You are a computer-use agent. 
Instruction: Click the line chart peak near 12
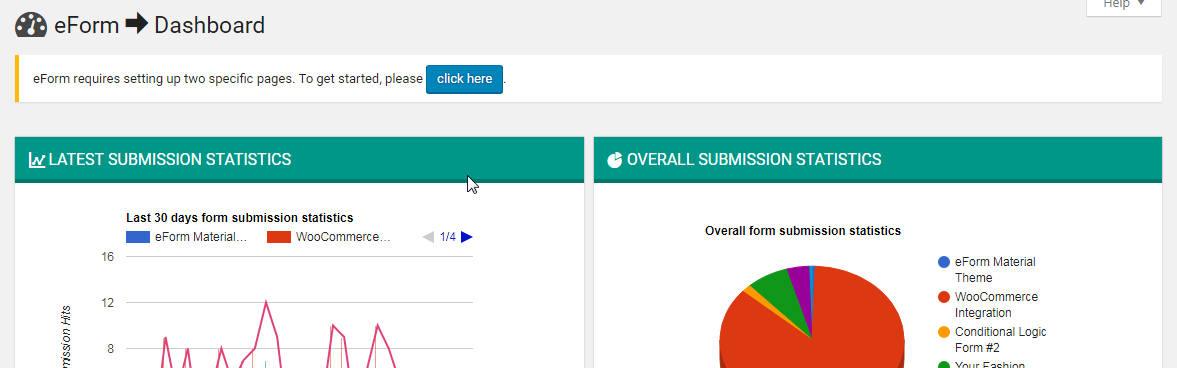tap(266, 303)
